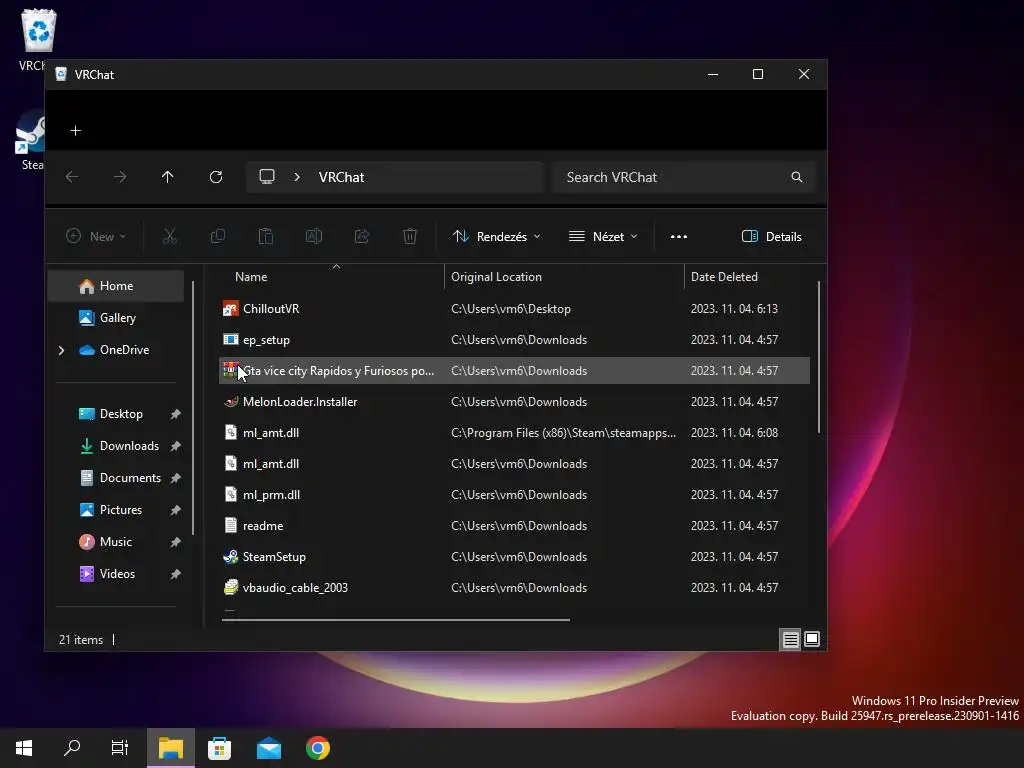Select the SteamSetup file
This screenshot has width=1024, height=768.
514,557
